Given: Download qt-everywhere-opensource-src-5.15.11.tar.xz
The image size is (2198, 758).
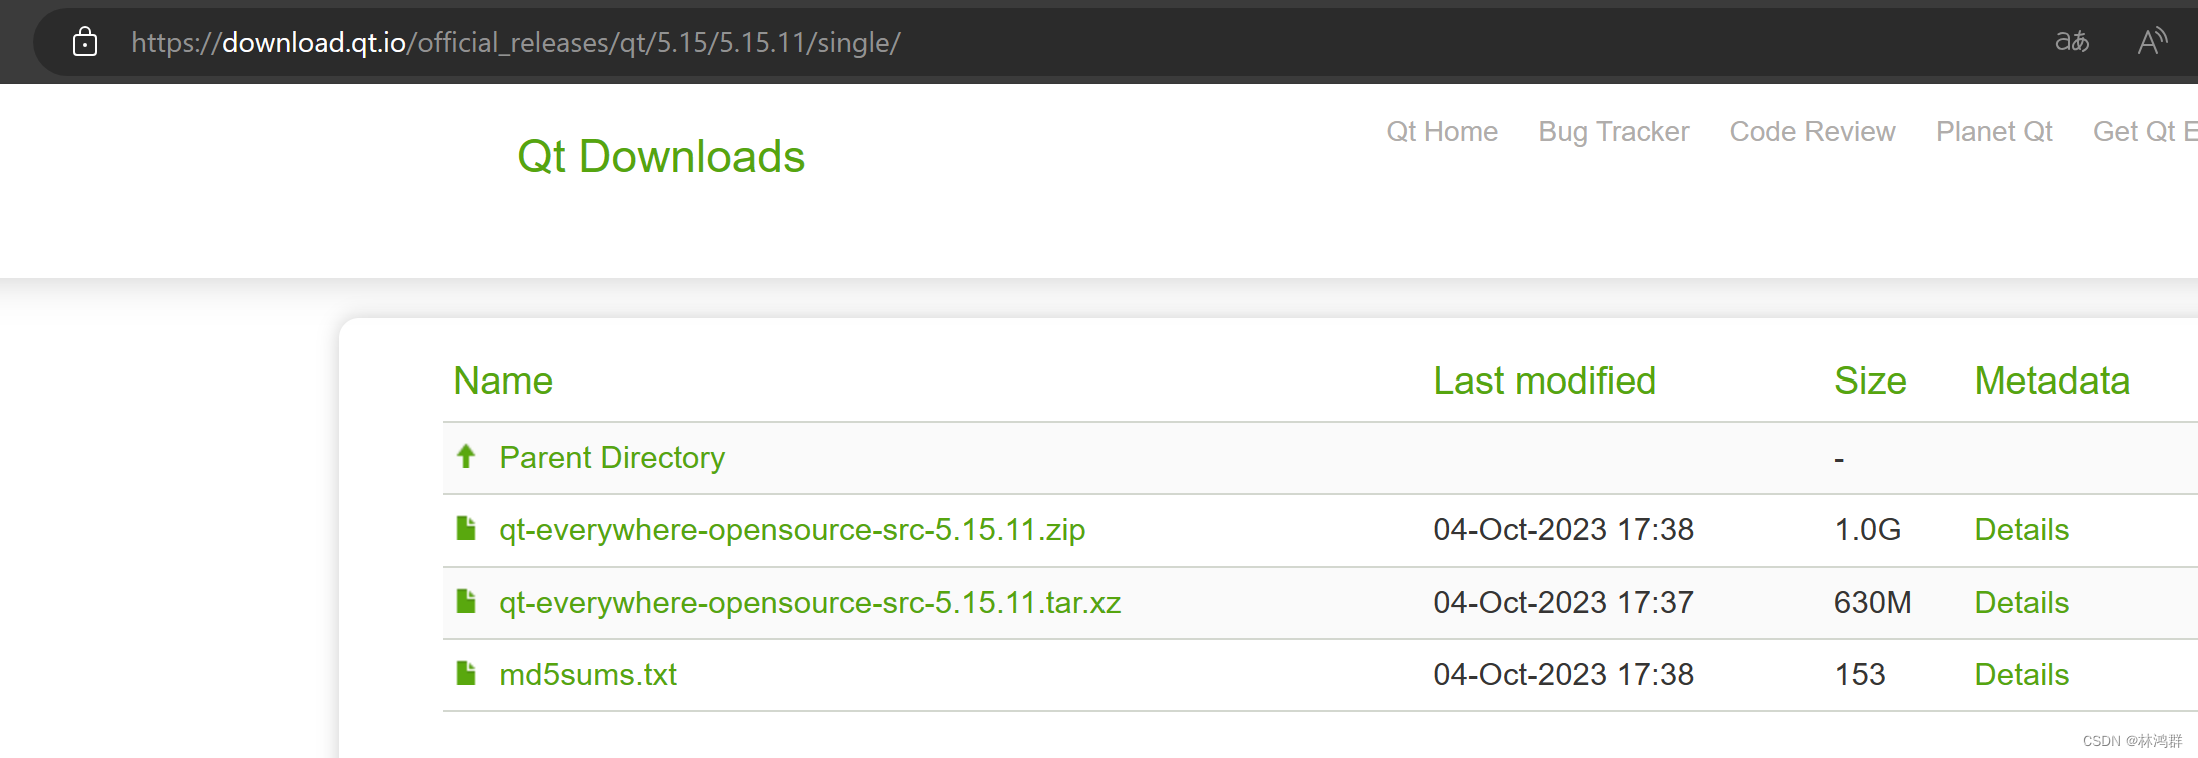Looking at the screenshot, I should coord(810,603).
